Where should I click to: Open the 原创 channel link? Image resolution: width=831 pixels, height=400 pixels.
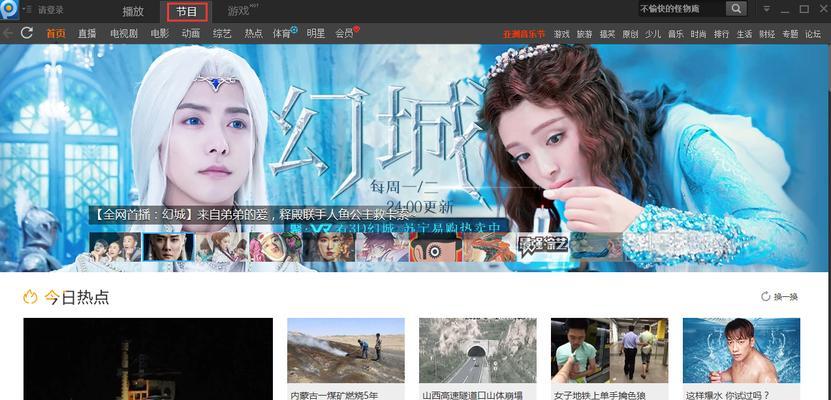pos(630,34)
